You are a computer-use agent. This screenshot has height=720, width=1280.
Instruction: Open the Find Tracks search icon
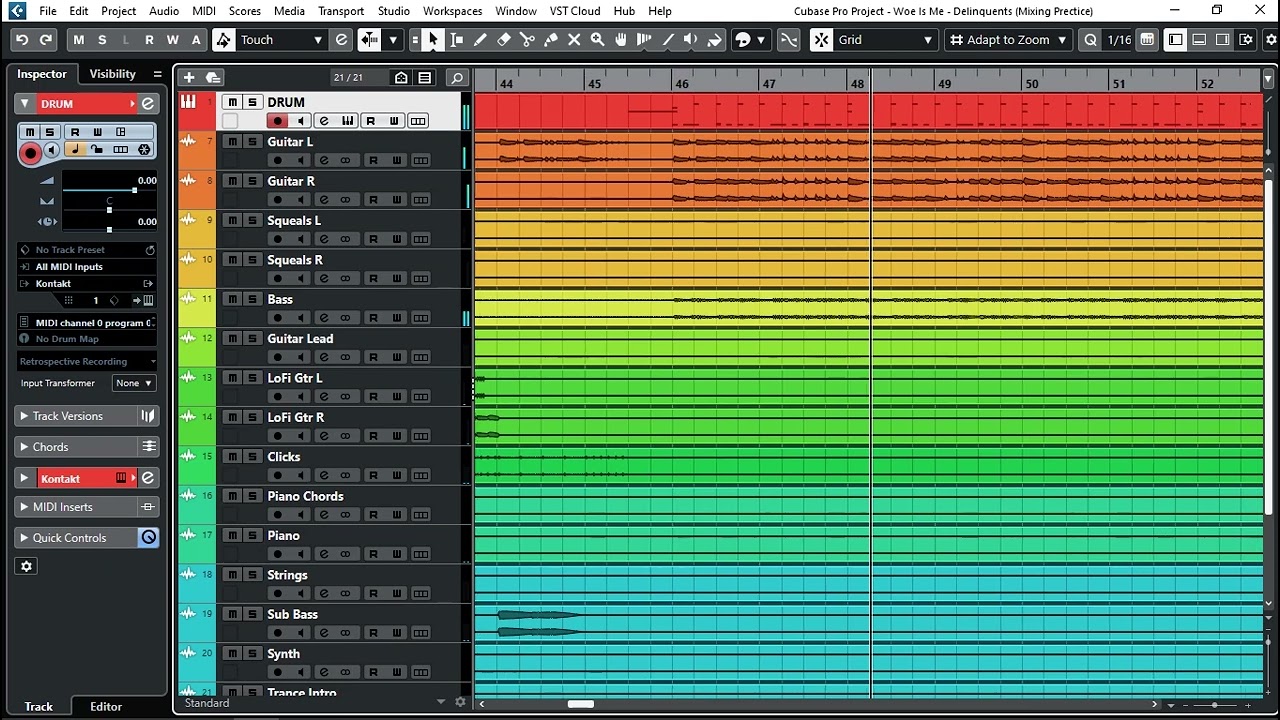457,78
